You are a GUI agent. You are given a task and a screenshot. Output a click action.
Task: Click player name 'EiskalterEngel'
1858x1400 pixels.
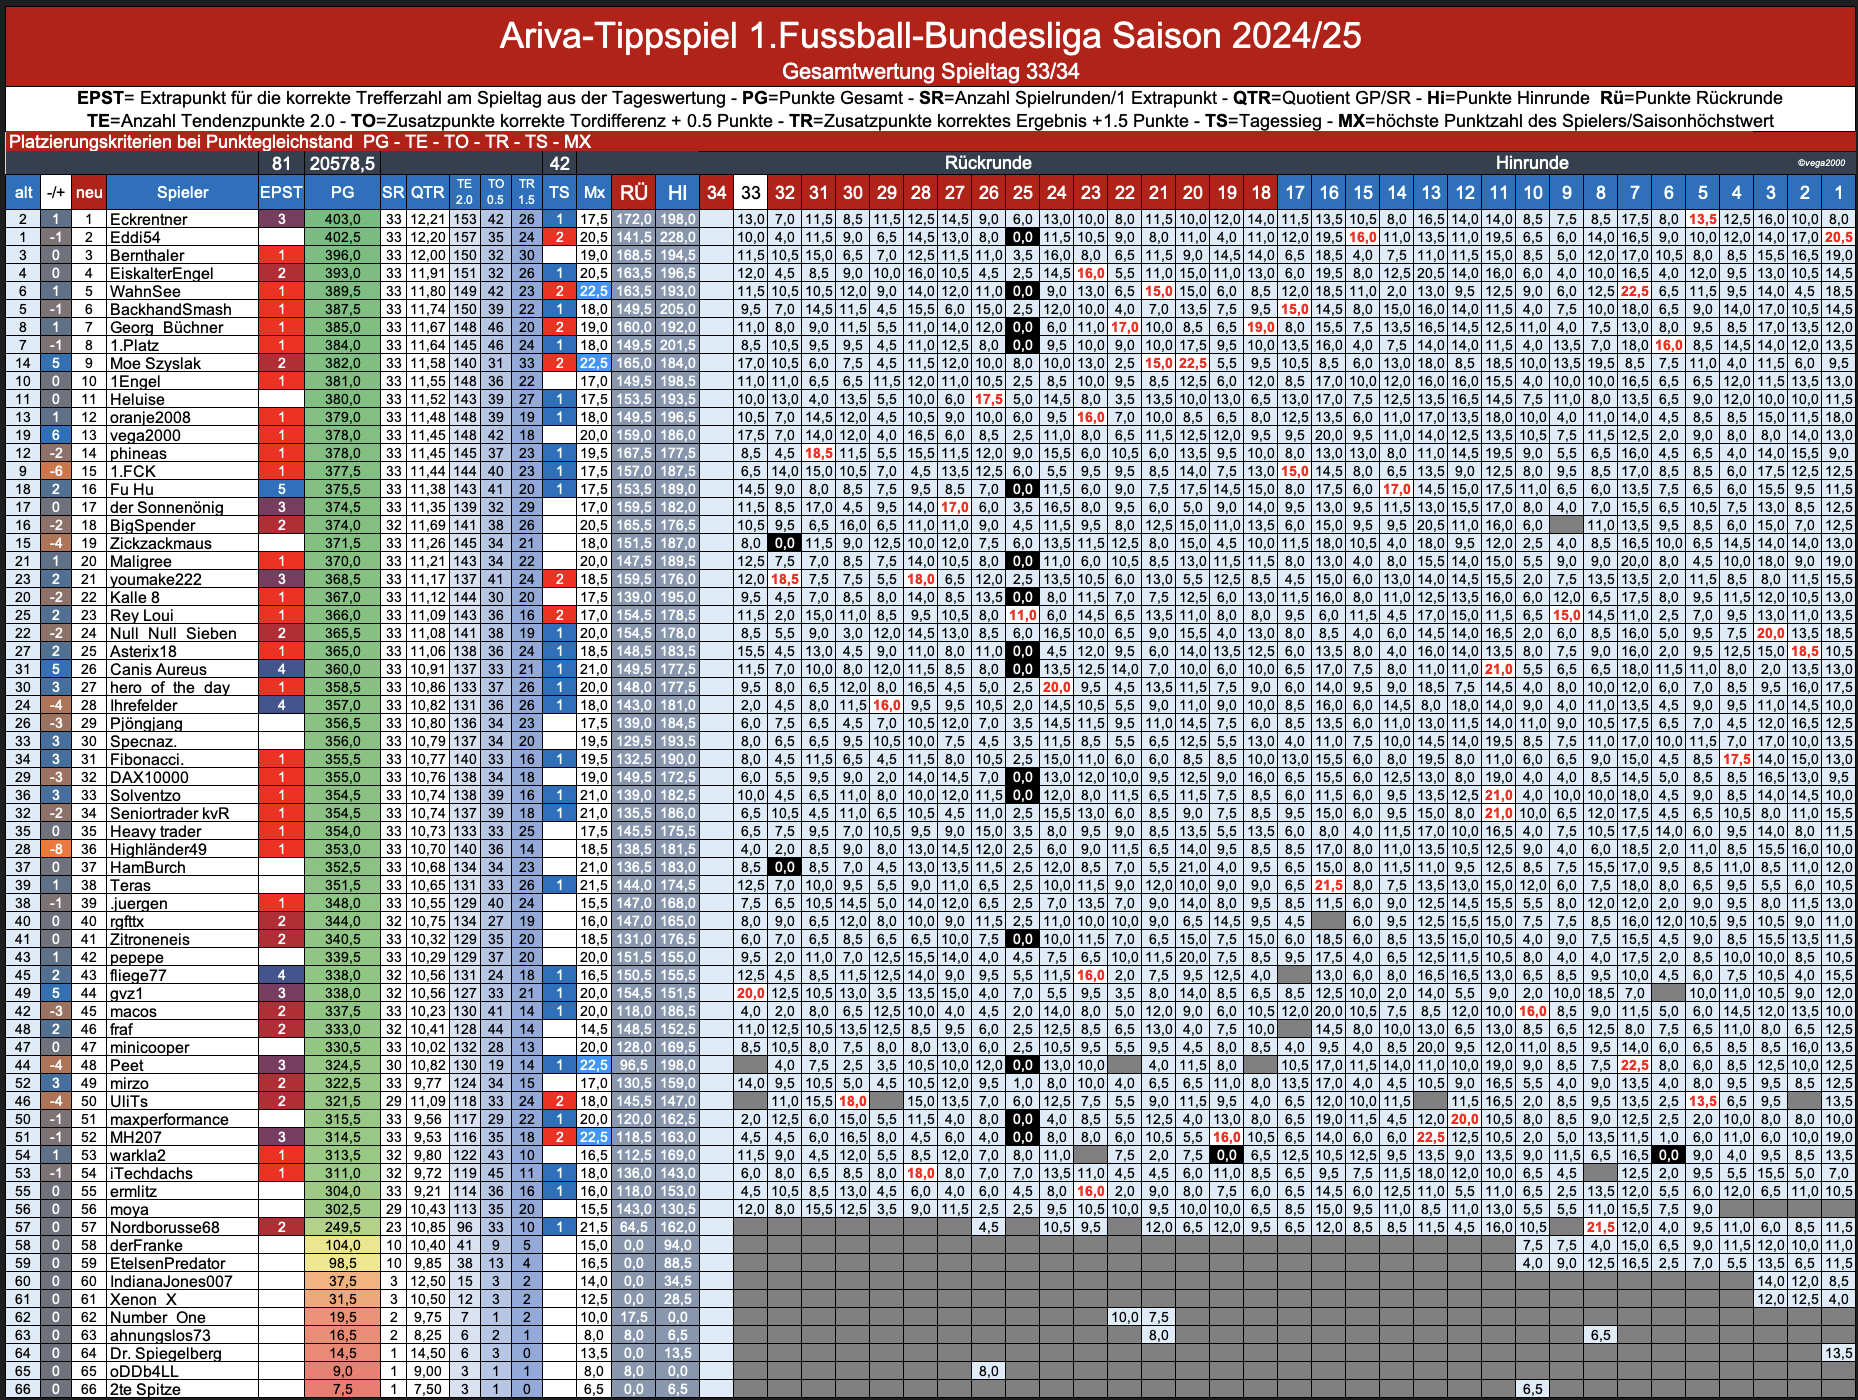[x=161, y=273]
